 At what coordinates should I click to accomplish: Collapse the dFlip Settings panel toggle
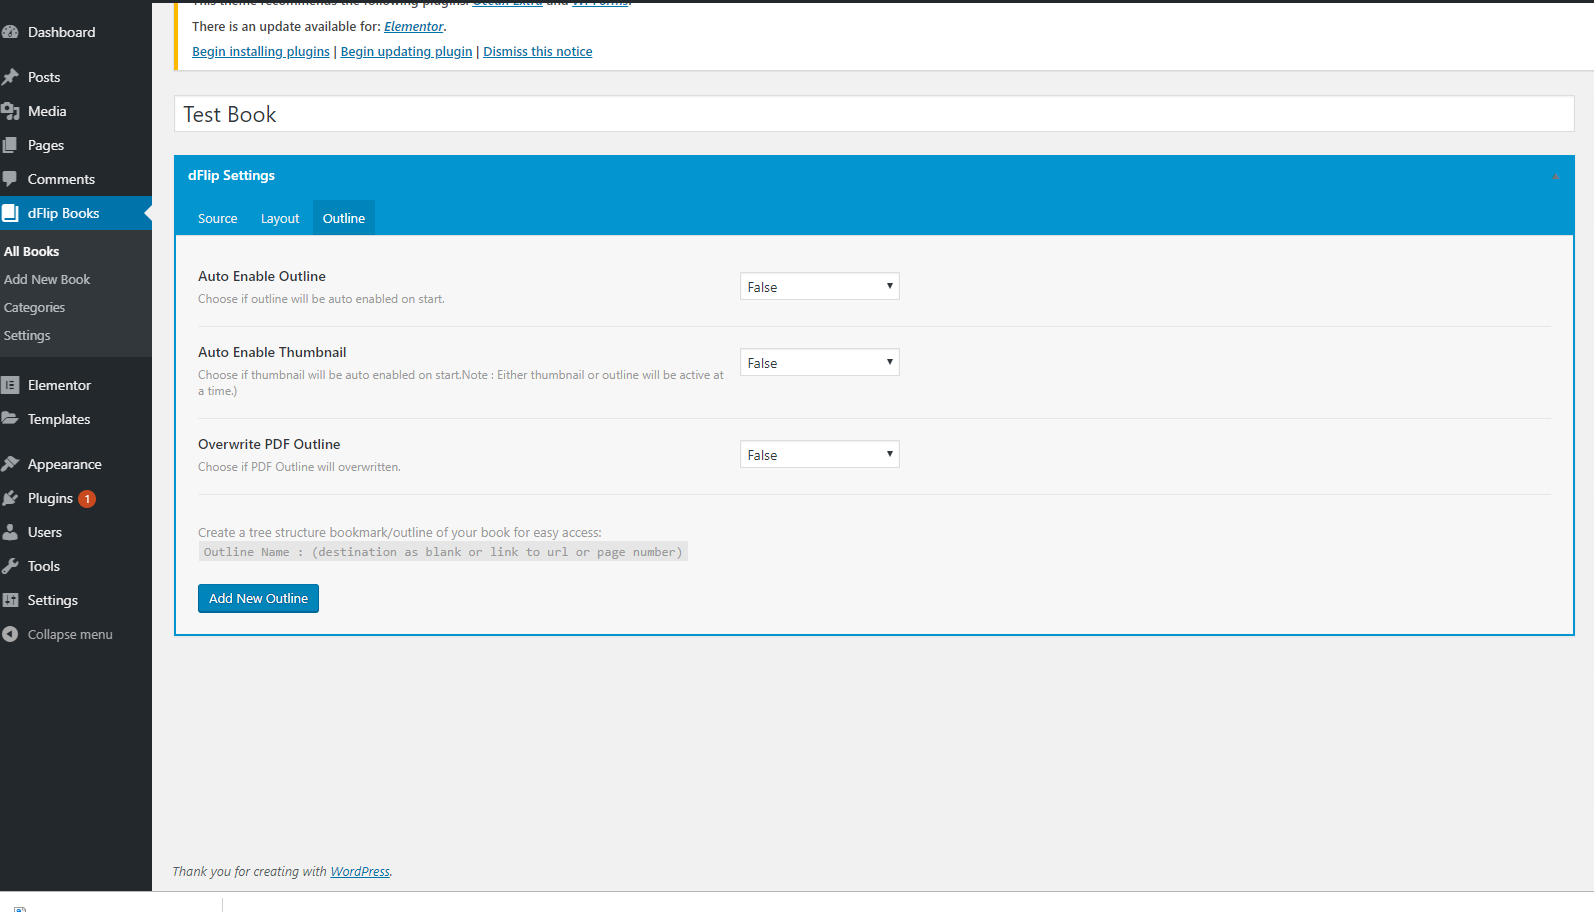coord(1556,176)
